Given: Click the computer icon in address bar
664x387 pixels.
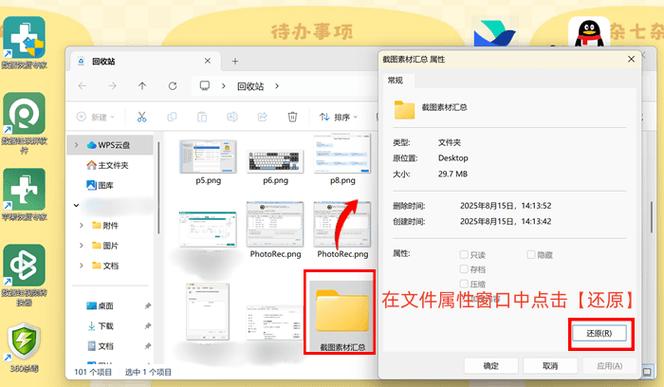Looking at the screenshot, I should [205, 86].
